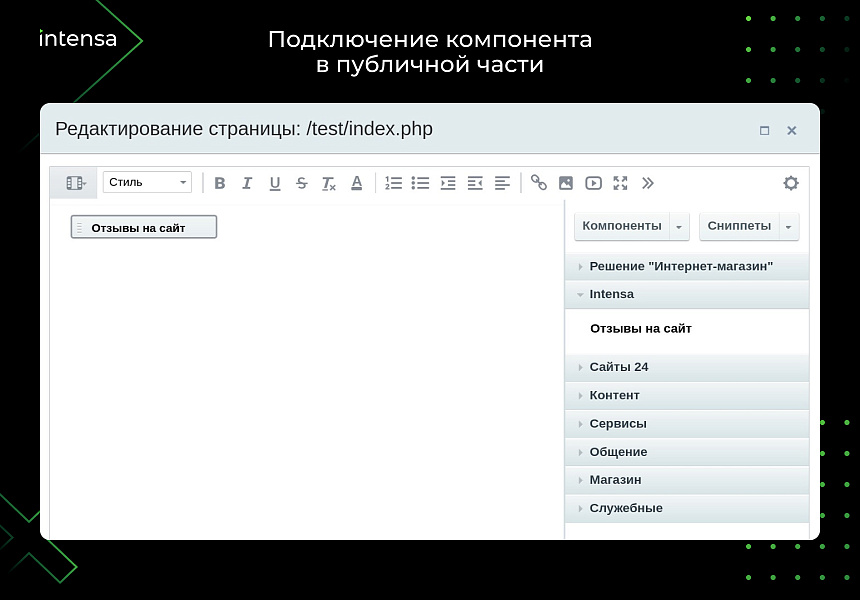Screen dimensions: 860x600
Task: Clear text formatting with Tx icon
Action: coord(327,183)
